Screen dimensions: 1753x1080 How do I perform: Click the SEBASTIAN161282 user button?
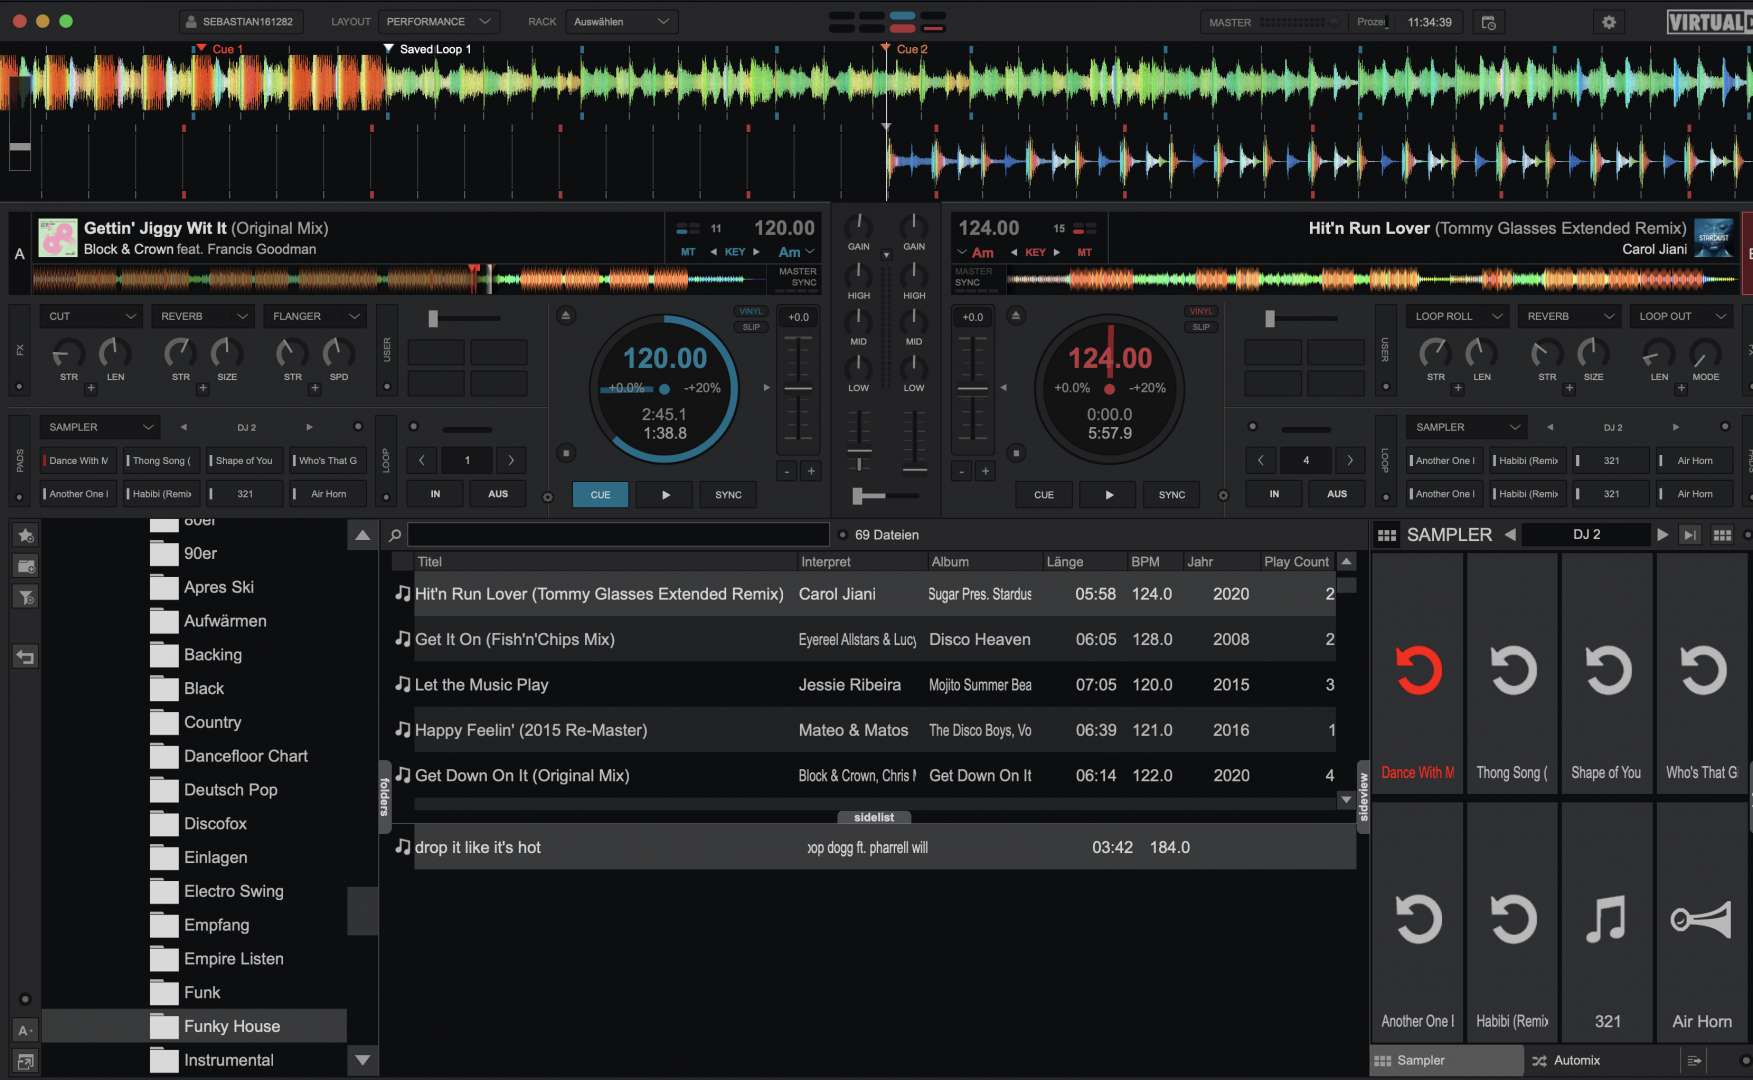(240, 22)
